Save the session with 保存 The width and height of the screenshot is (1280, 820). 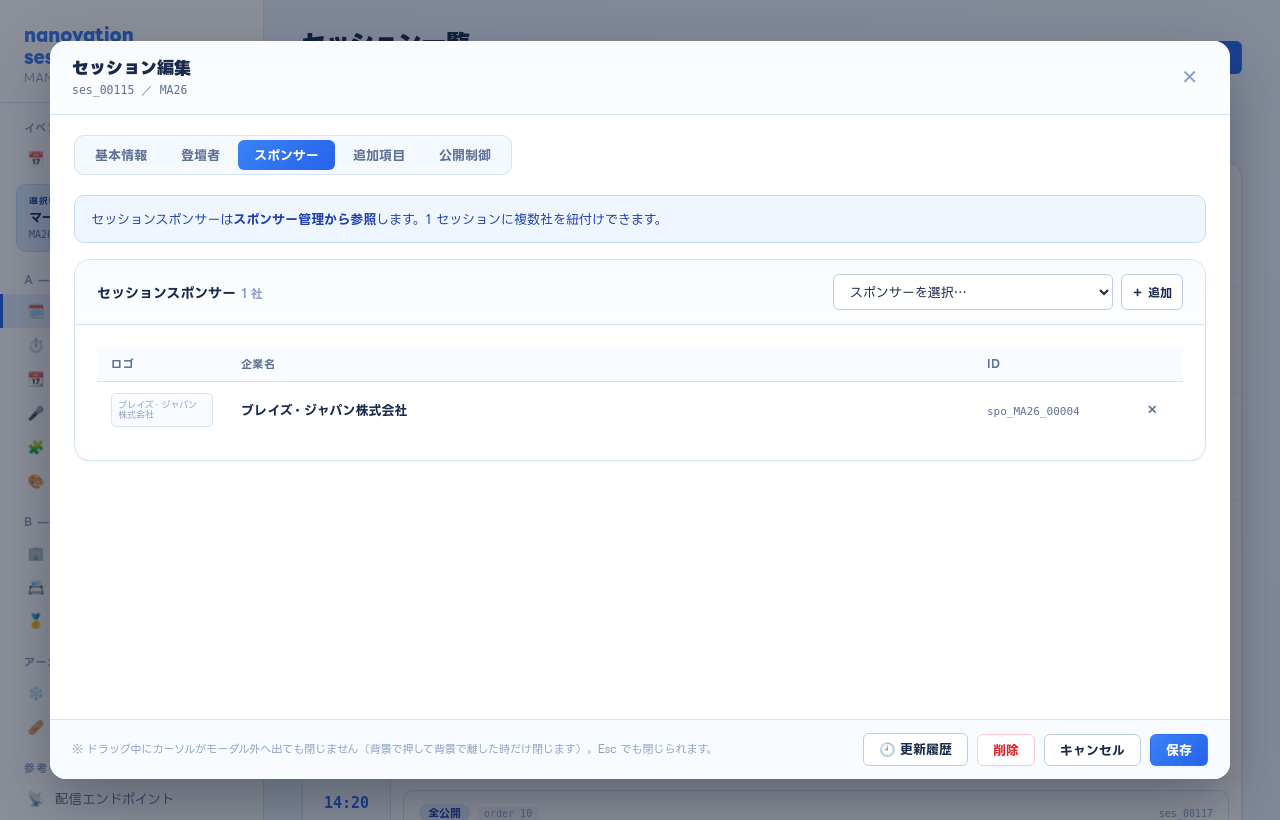[1179, 750]
